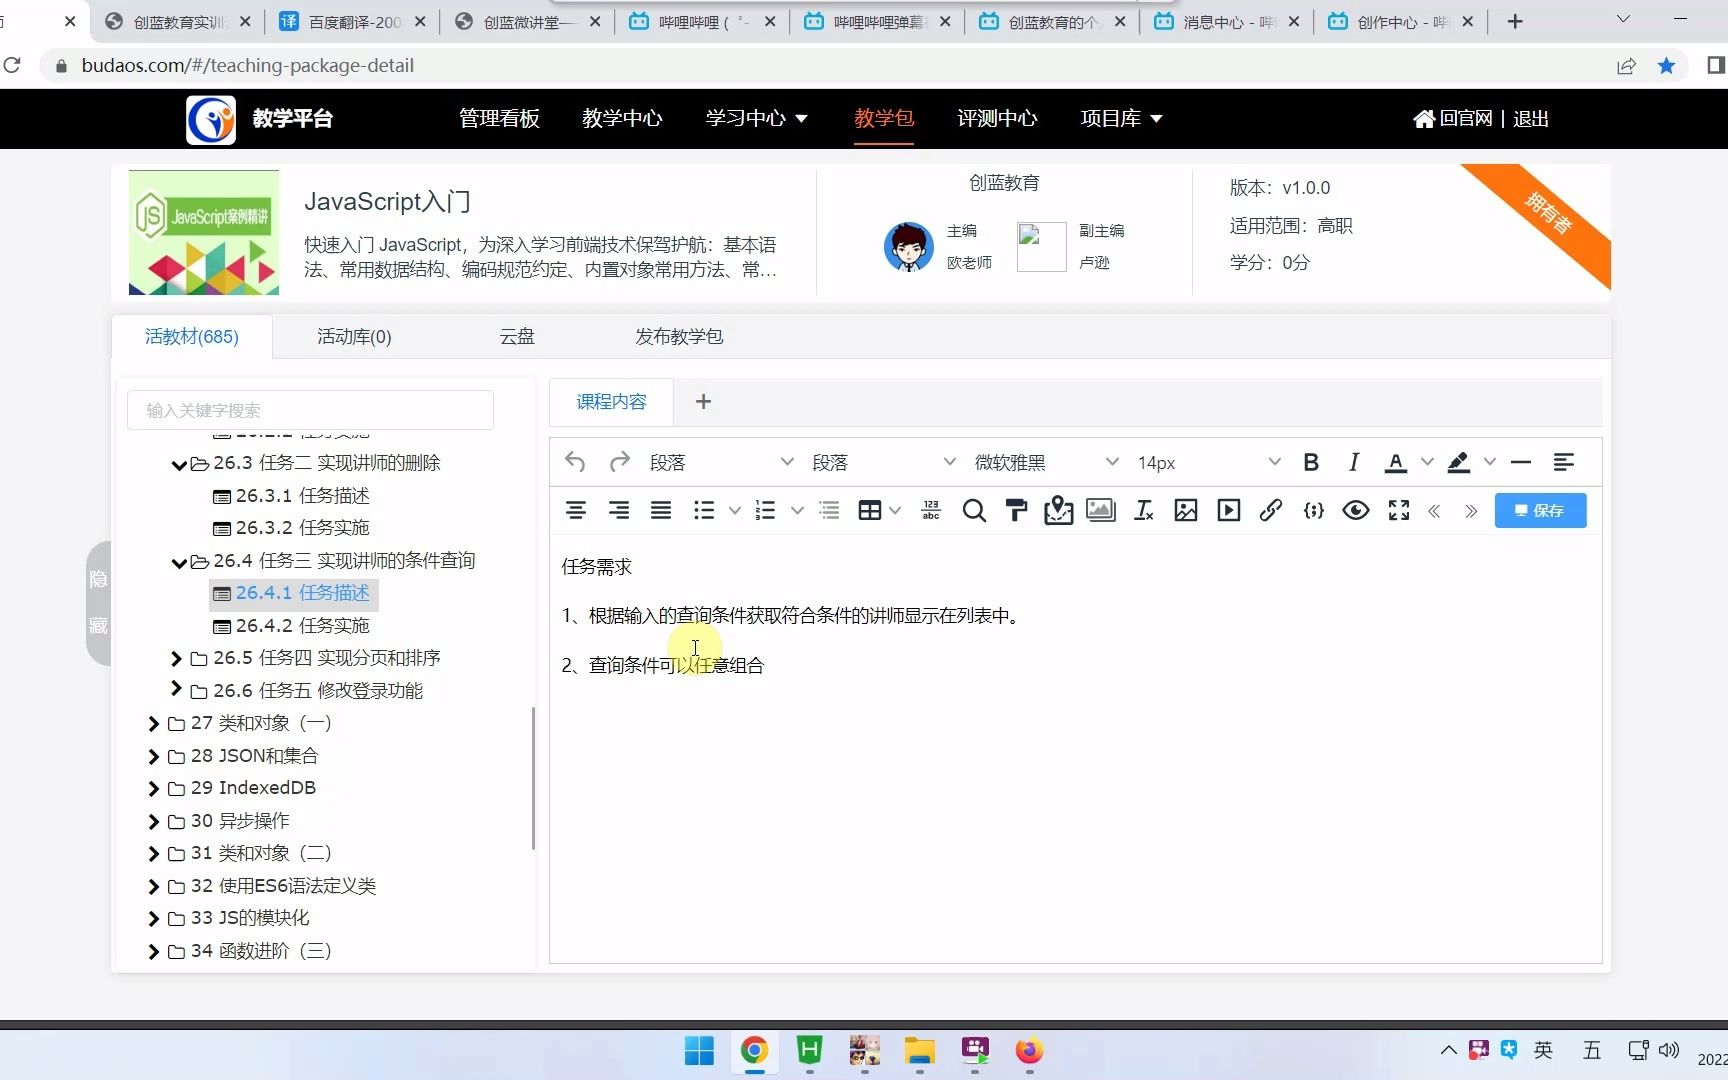Preview content with the eye icon
The image size is (1728, 1080).
pos(1356,510)
